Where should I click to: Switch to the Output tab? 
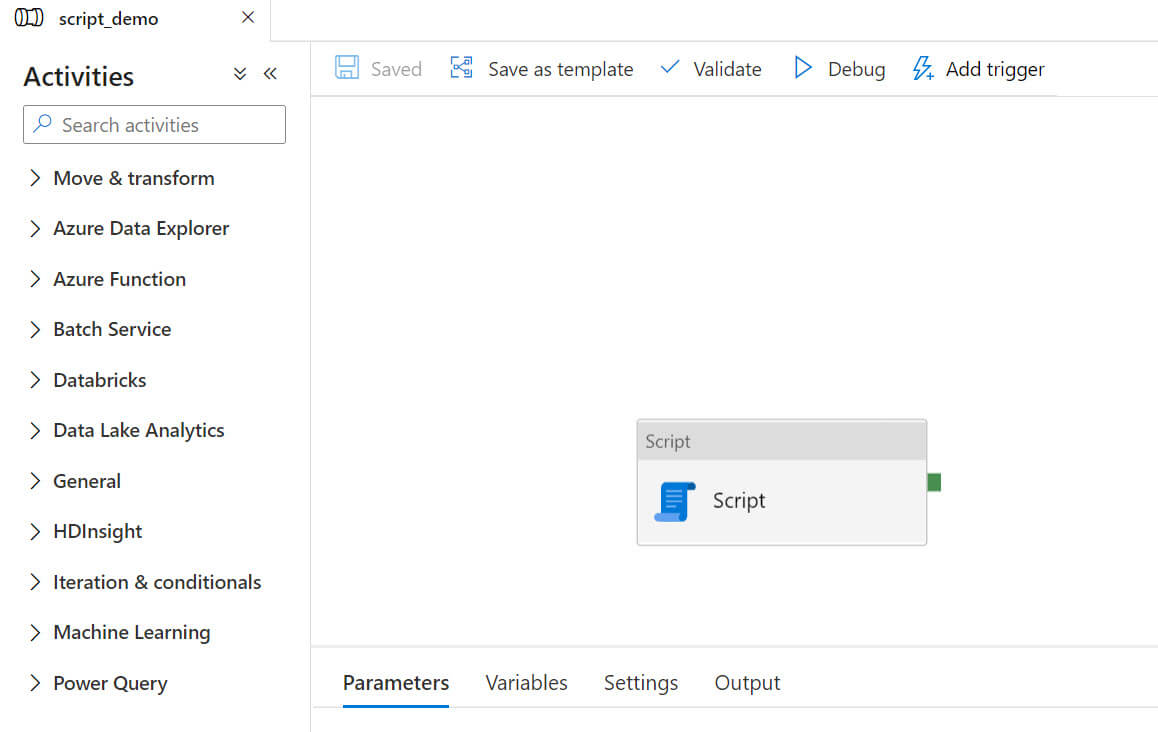click(x=747, y=683)
